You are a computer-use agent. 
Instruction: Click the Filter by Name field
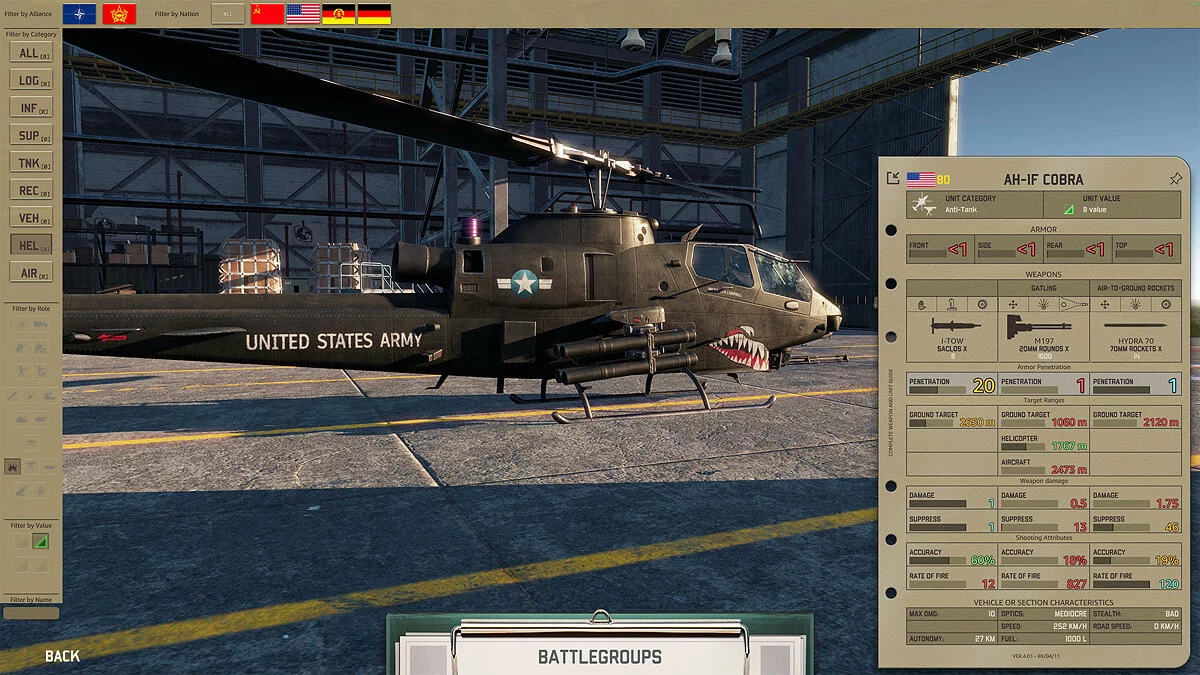pyautogui.click(x=31, y=613)
